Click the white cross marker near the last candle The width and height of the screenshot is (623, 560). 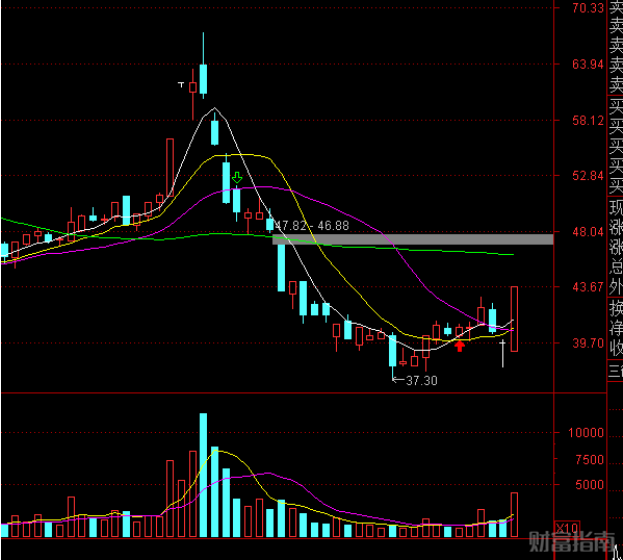[503, 353]
